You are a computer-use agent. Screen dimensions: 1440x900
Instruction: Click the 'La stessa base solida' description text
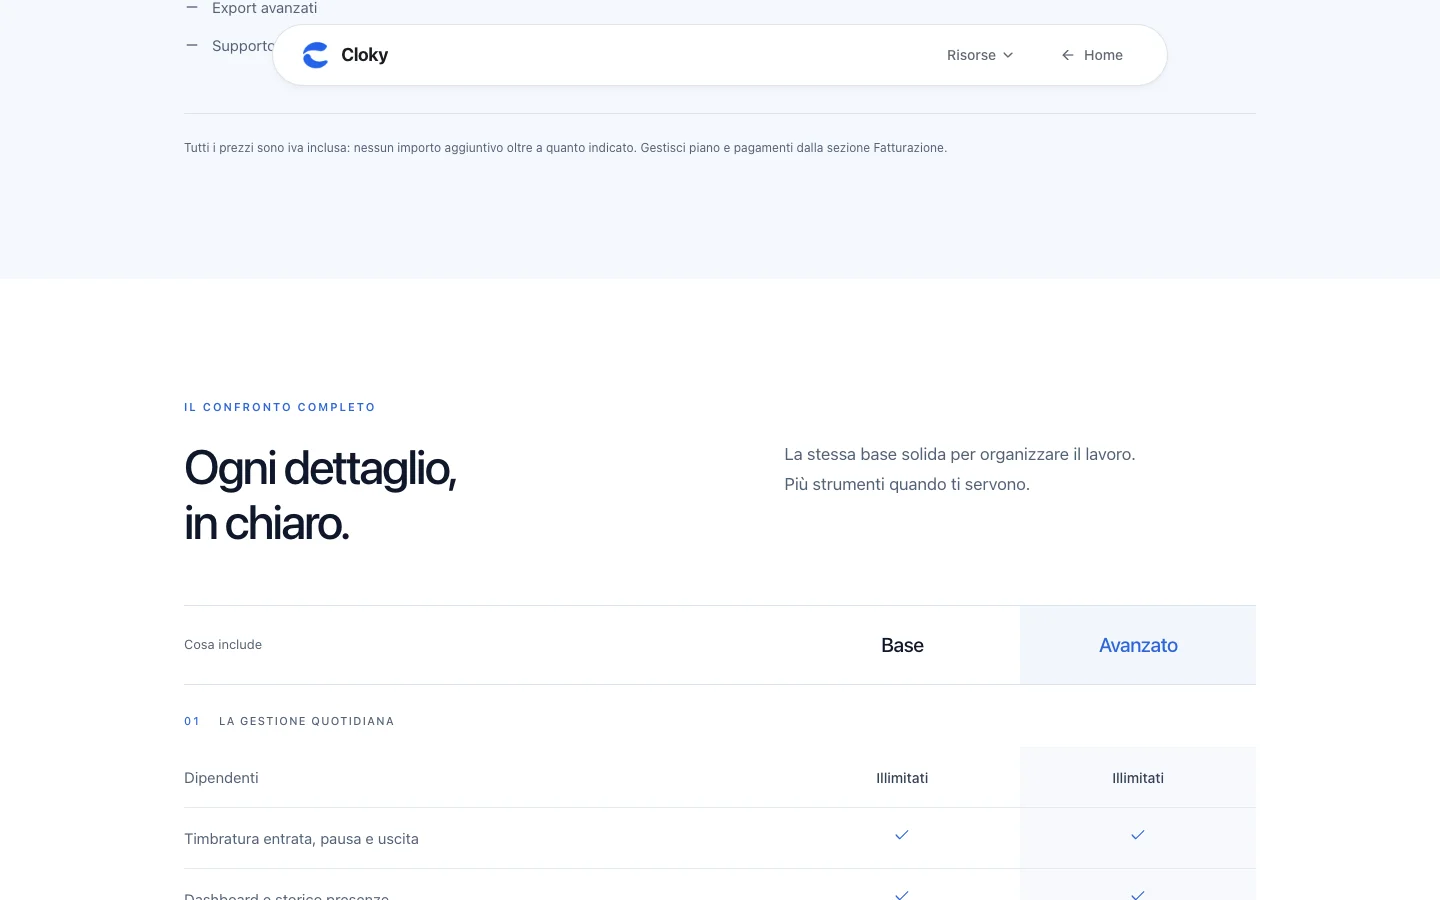pos(960,469)
